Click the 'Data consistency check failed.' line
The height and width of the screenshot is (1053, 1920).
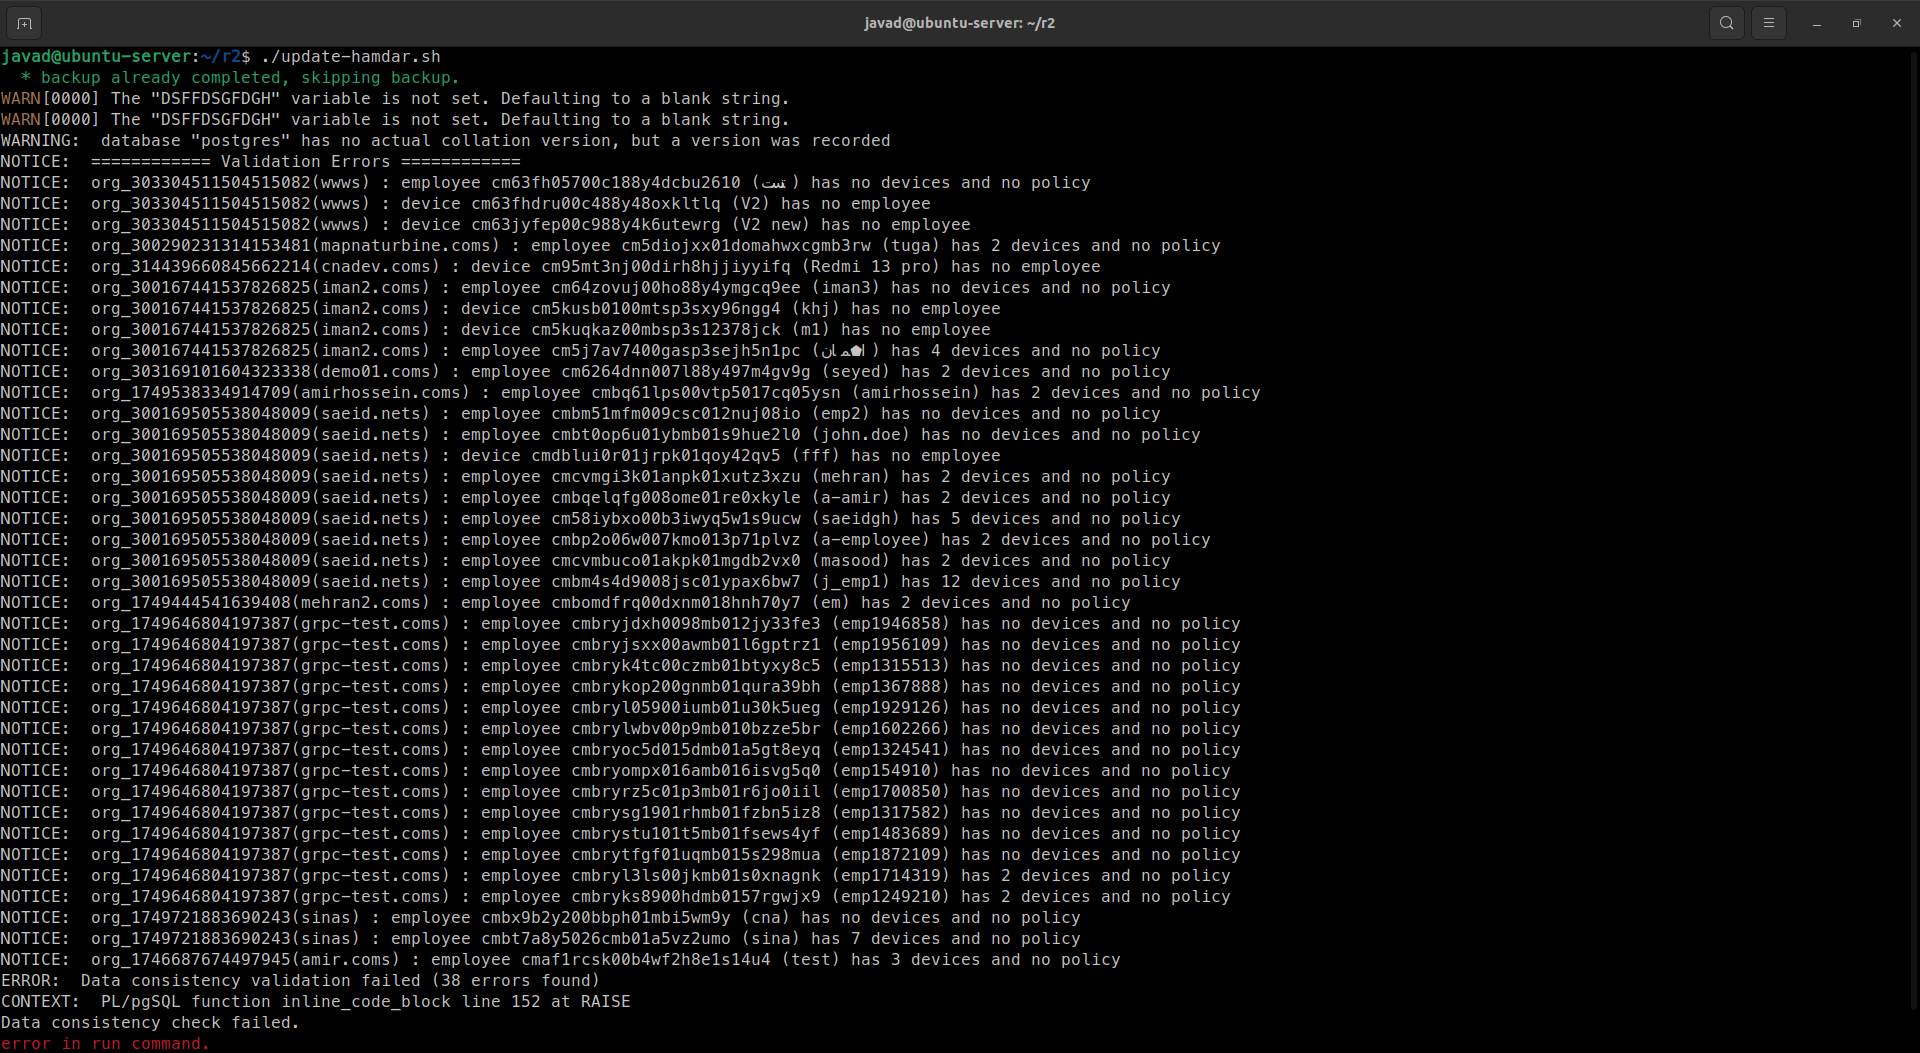coord(150,1022)
